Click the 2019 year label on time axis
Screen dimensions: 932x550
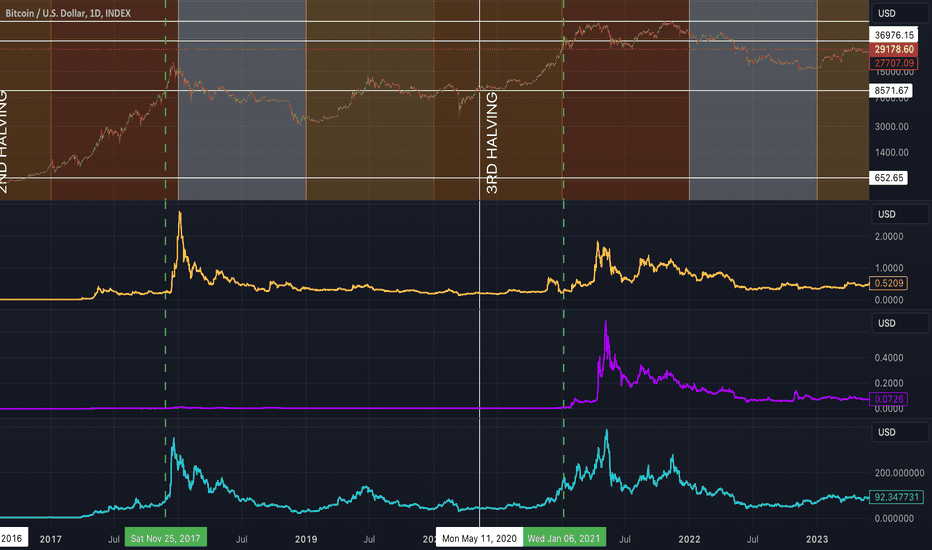306,539
